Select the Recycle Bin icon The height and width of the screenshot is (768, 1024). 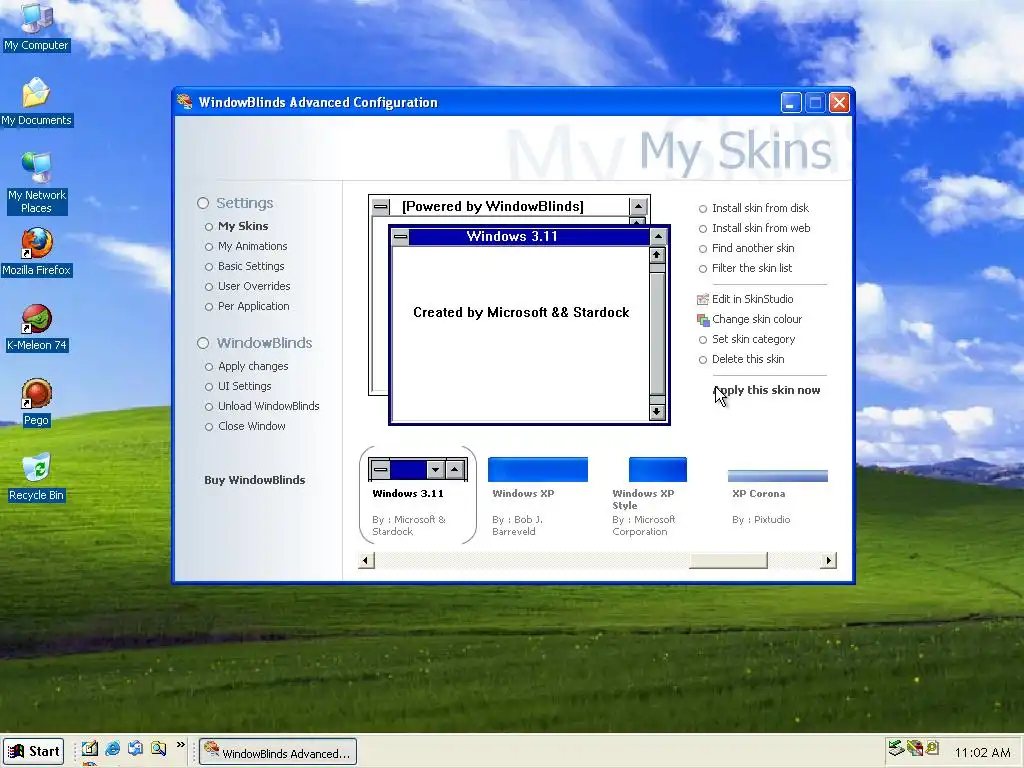click(36, 477)
